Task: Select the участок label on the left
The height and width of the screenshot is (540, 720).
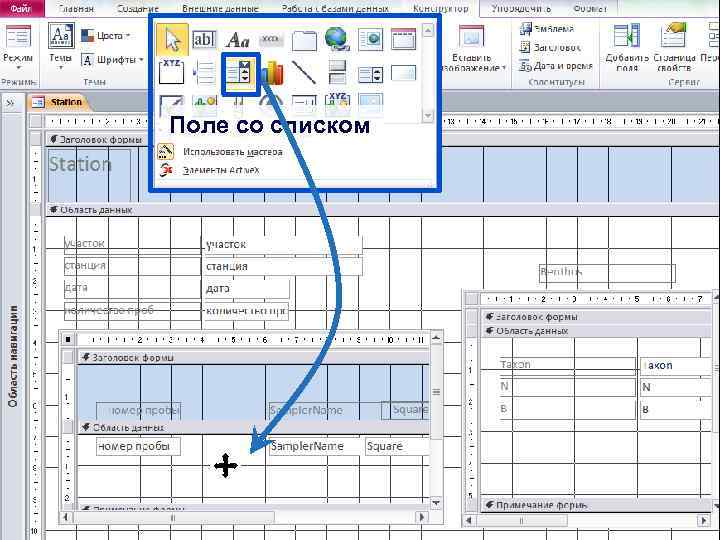Action: pos(131,243)
